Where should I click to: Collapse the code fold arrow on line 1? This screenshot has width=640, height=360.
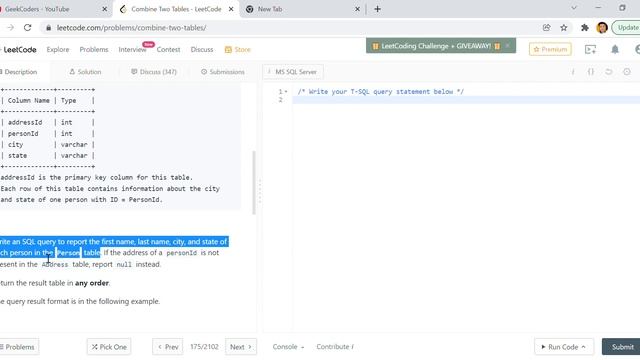coord(286,92)
